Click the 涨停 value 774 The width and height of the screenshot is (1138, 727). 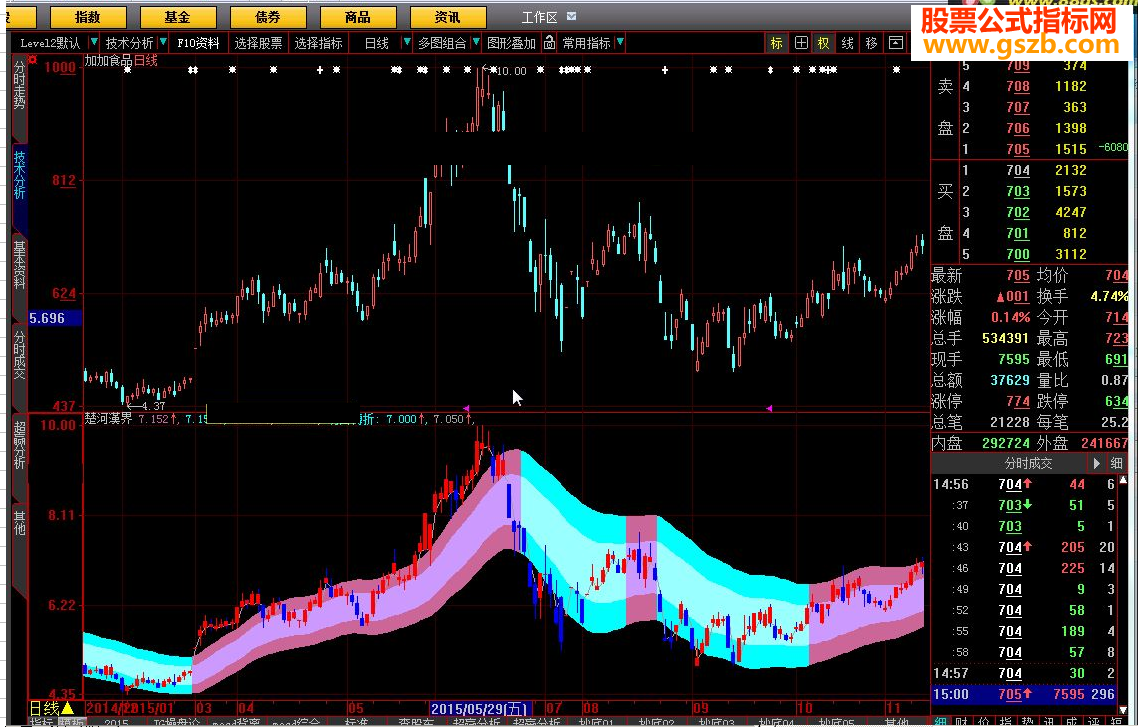(1018, 401)
